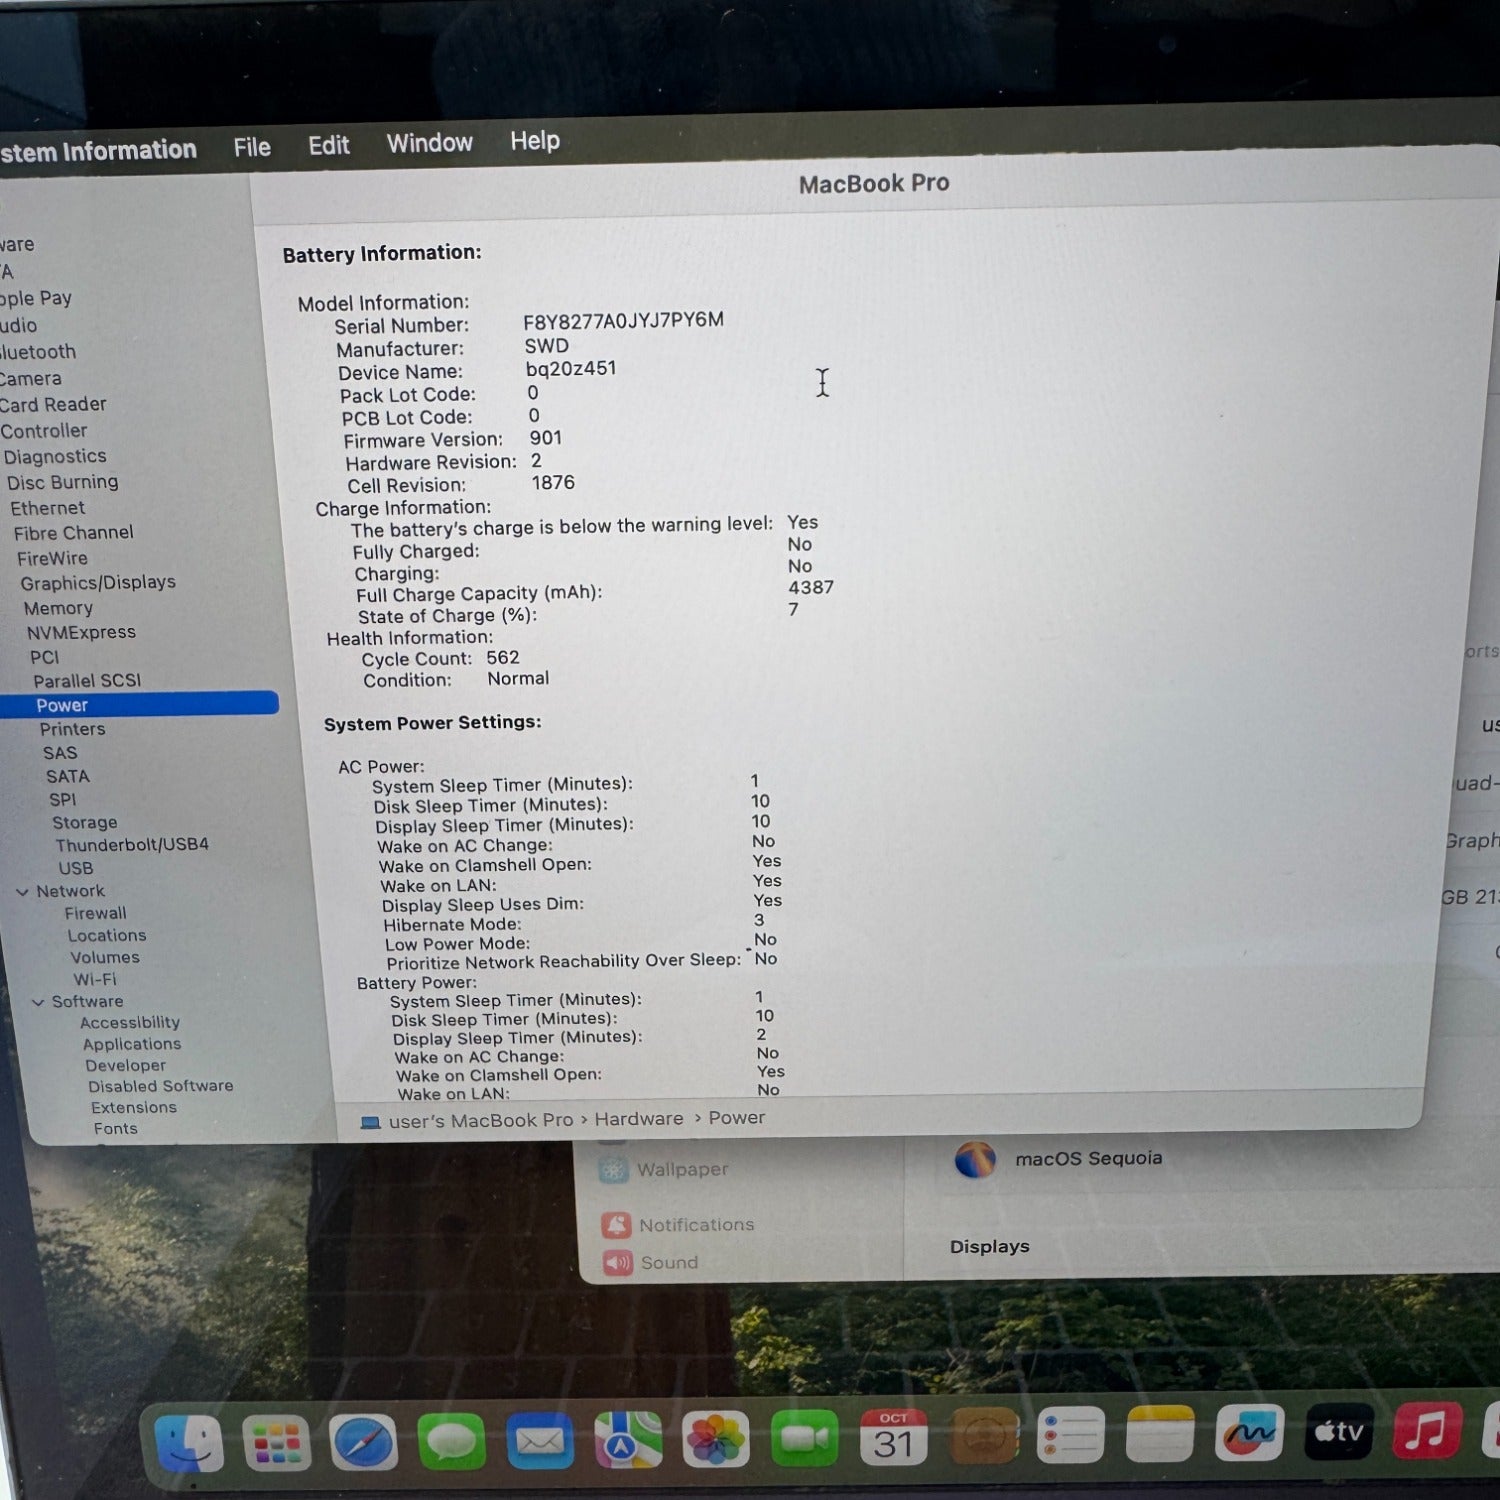Open the Mail app icon
The height and width of the screenshot is (1500, 1500).
pos(539,1442)
